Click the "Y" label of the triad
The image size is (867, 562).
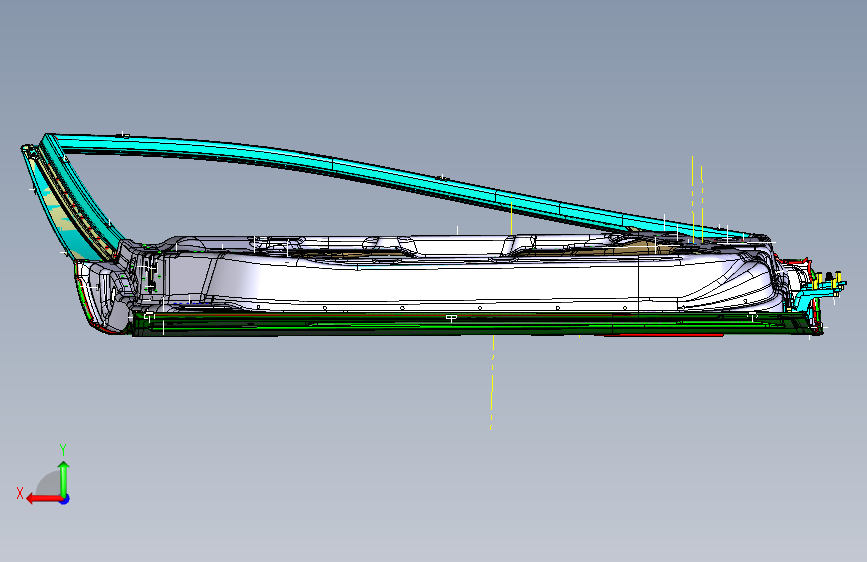click(x=63, y=450)
